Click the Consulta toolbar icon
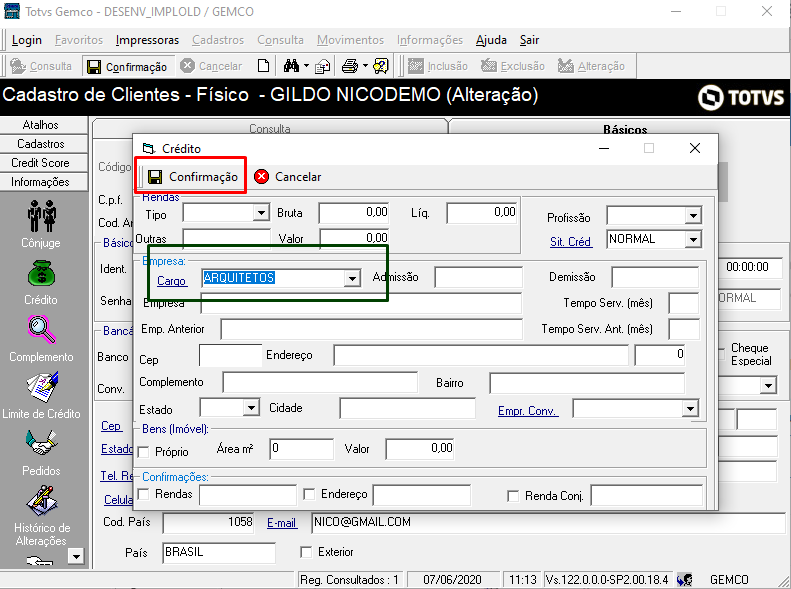Screen dimensions: 791x589 (x=18, y=66)
